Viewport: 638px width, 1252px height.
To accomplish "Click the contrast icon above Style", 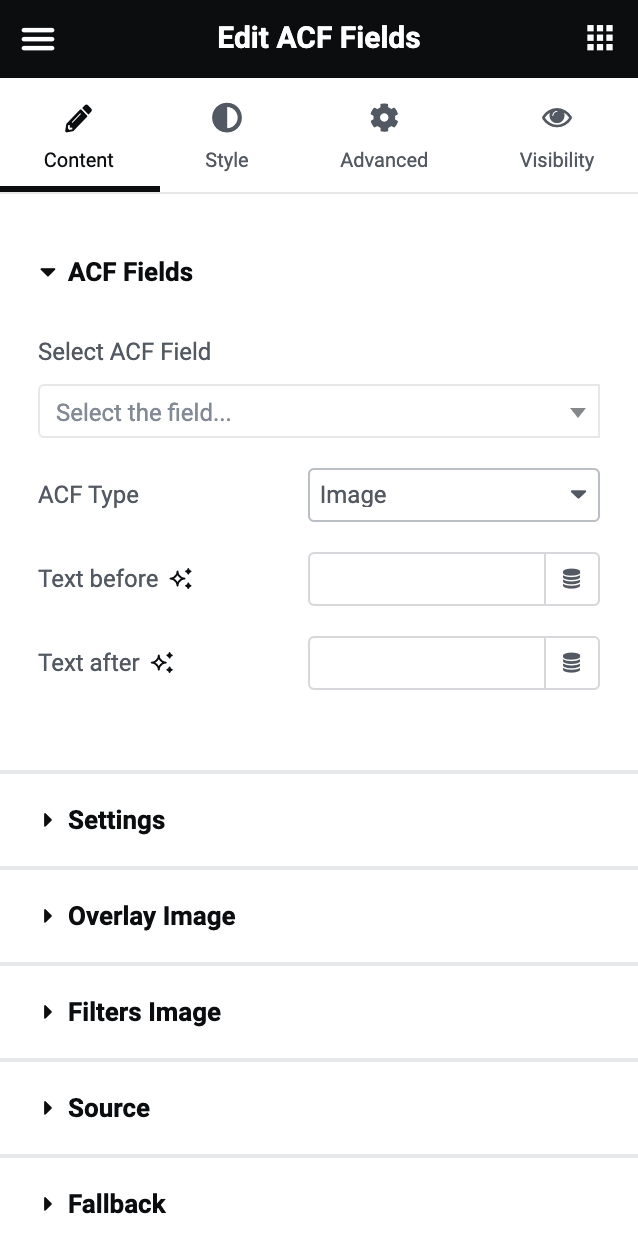I will [x=226, y=117].
